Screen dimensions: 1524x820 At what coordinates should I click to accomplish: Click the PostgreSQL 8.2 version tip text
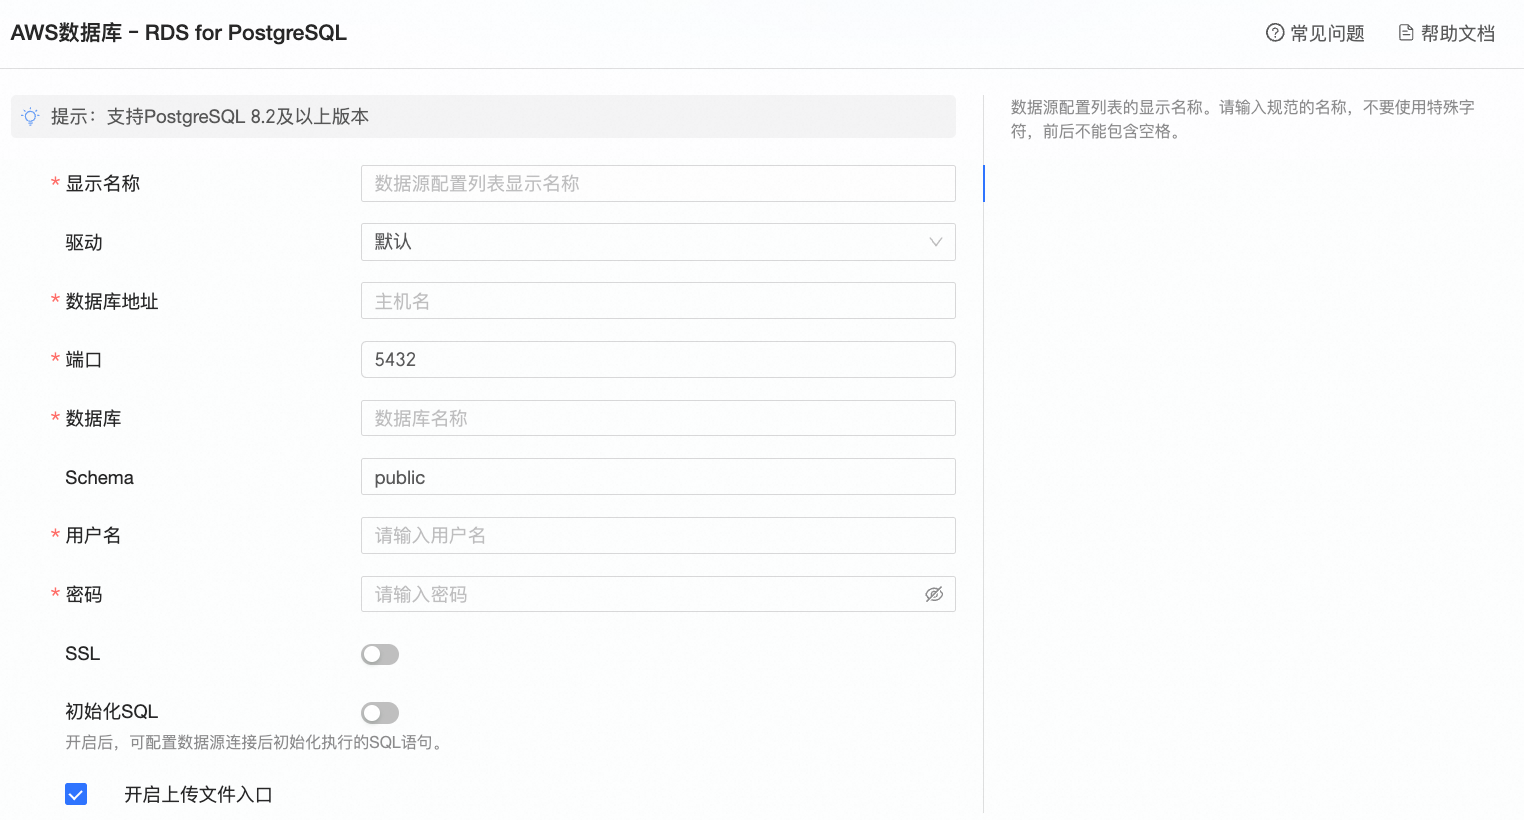coord(210,117)
